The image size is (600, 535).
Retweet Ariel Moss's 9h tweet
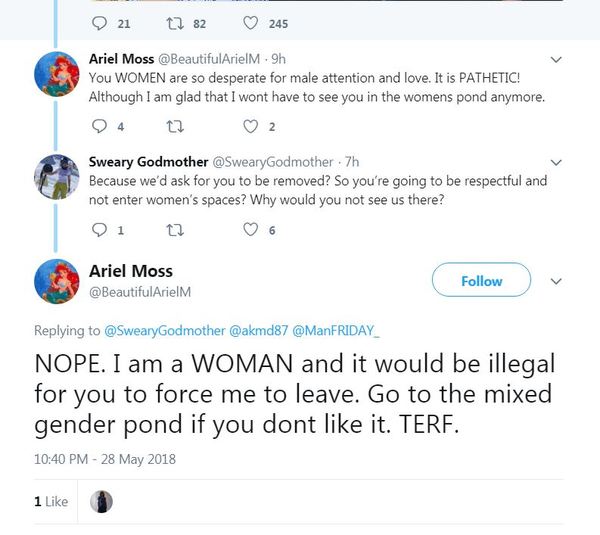tap(175, 127)
